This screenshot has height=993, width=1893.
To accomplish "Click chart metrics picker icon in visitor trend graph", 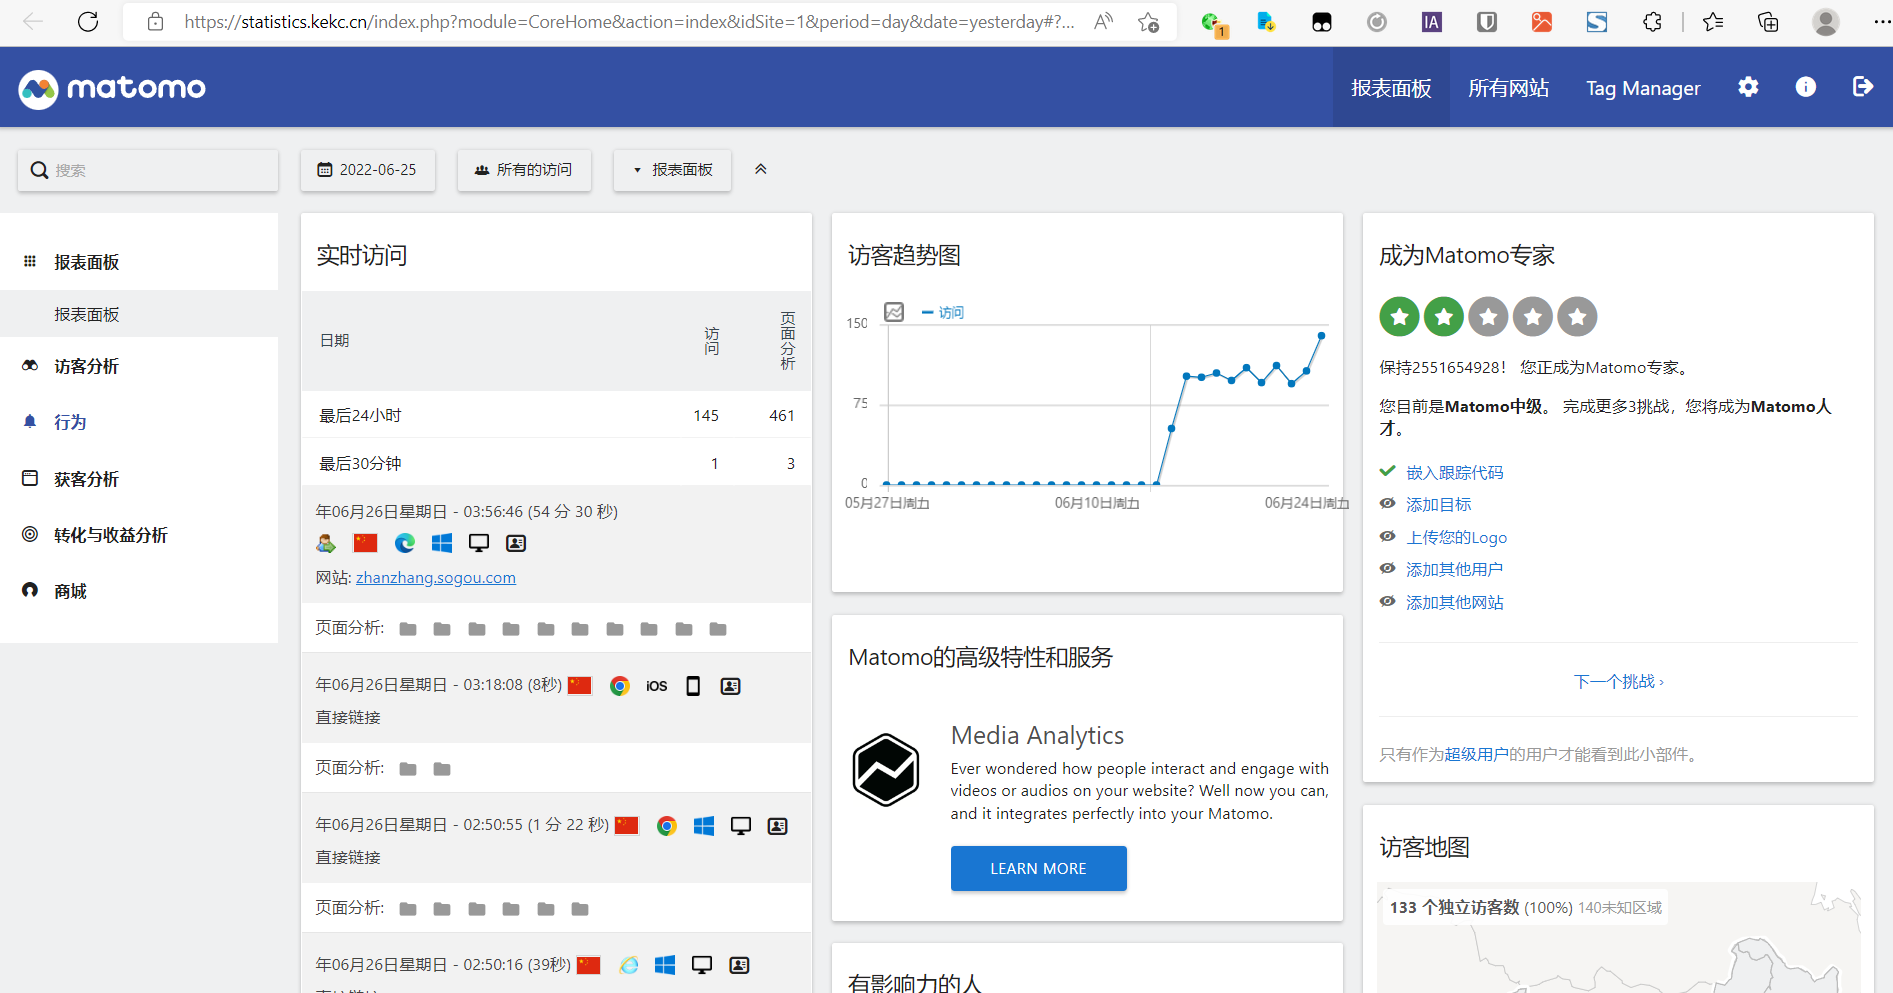I will tap(894, 312).
